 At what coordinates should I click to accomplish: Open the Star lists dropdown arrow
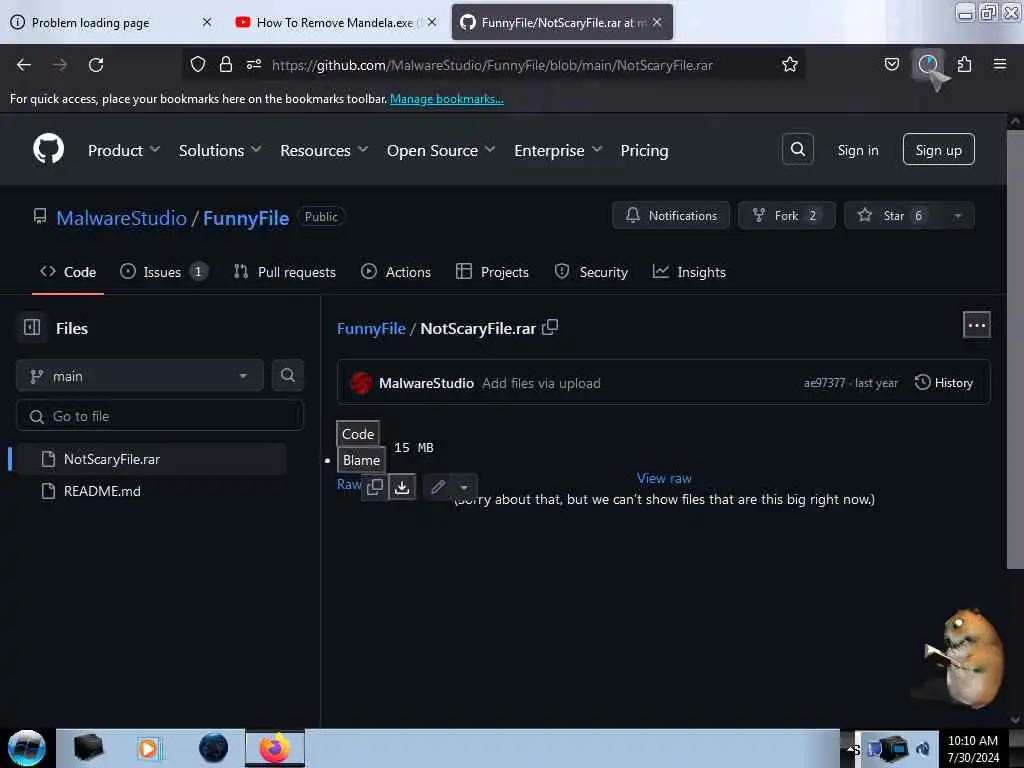click(x=957, y=216)
